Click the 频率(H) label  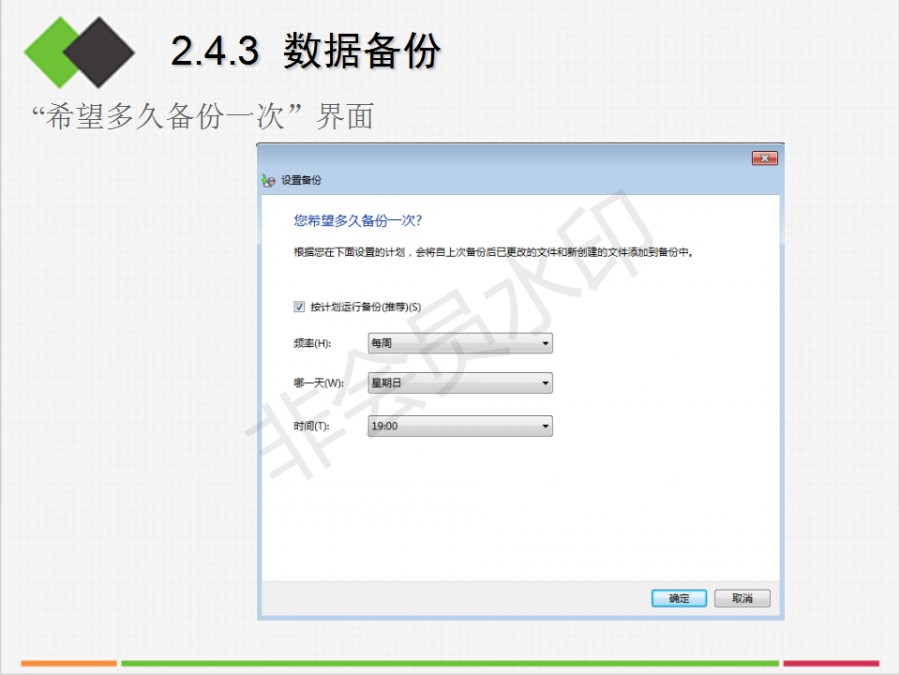click(312, 343)
